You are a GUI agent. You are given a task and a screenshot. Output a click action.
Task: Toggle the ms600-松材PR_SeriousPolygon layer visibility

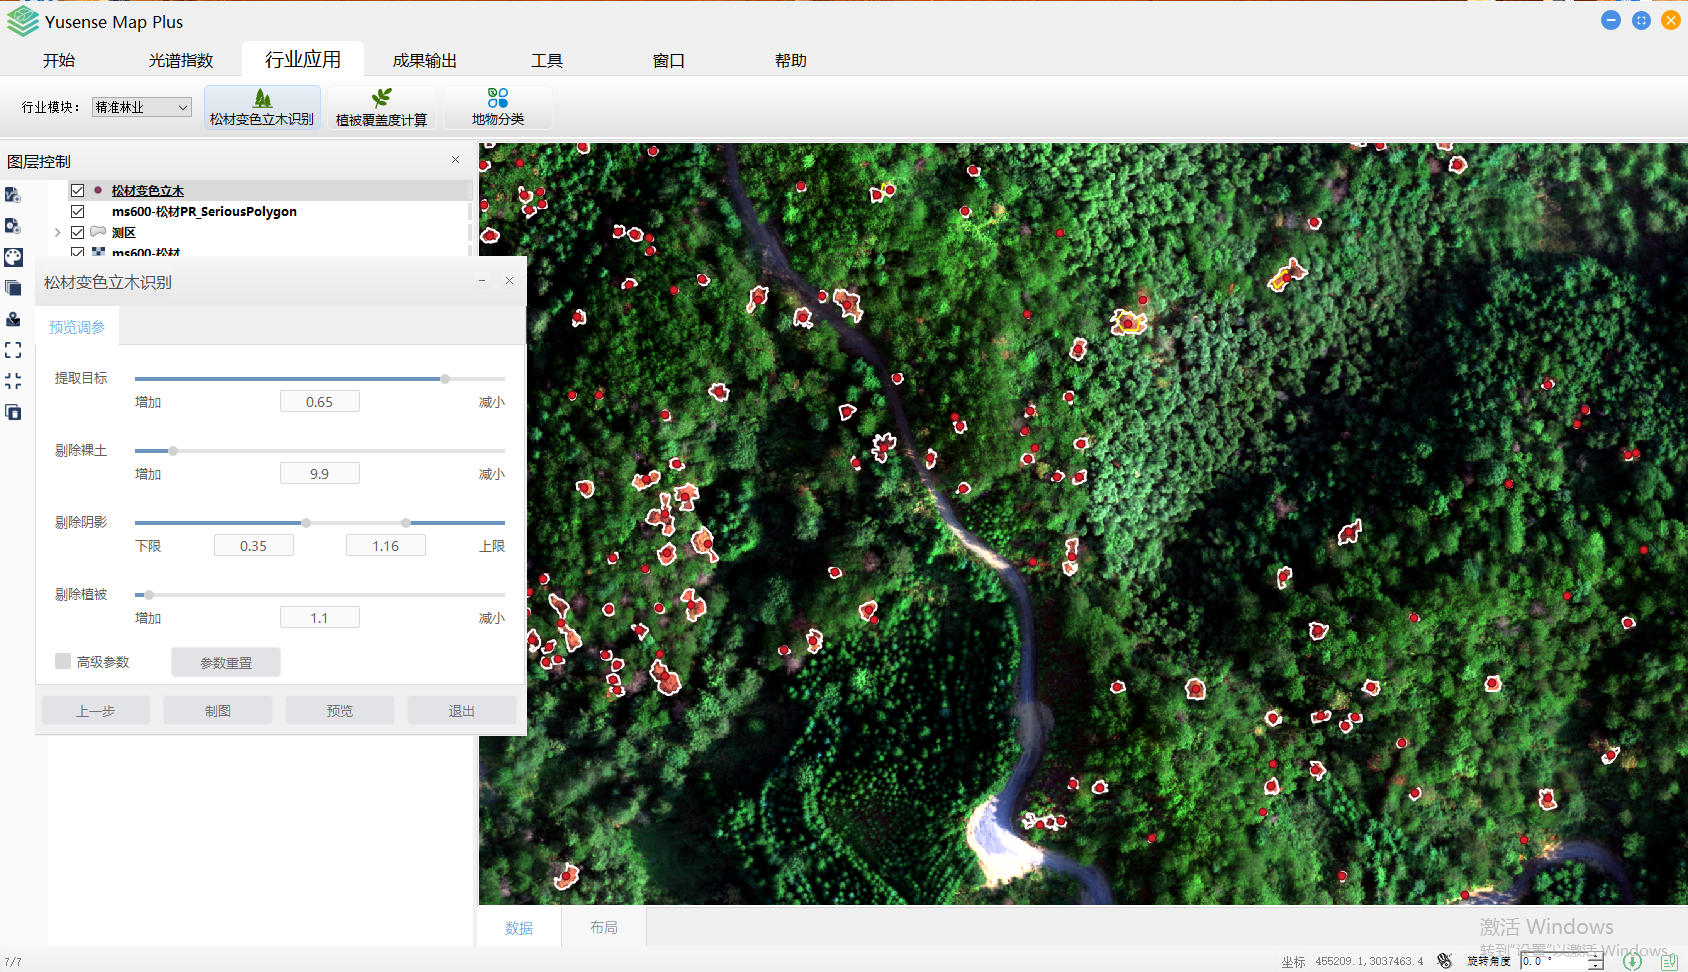tap(77, 211)
